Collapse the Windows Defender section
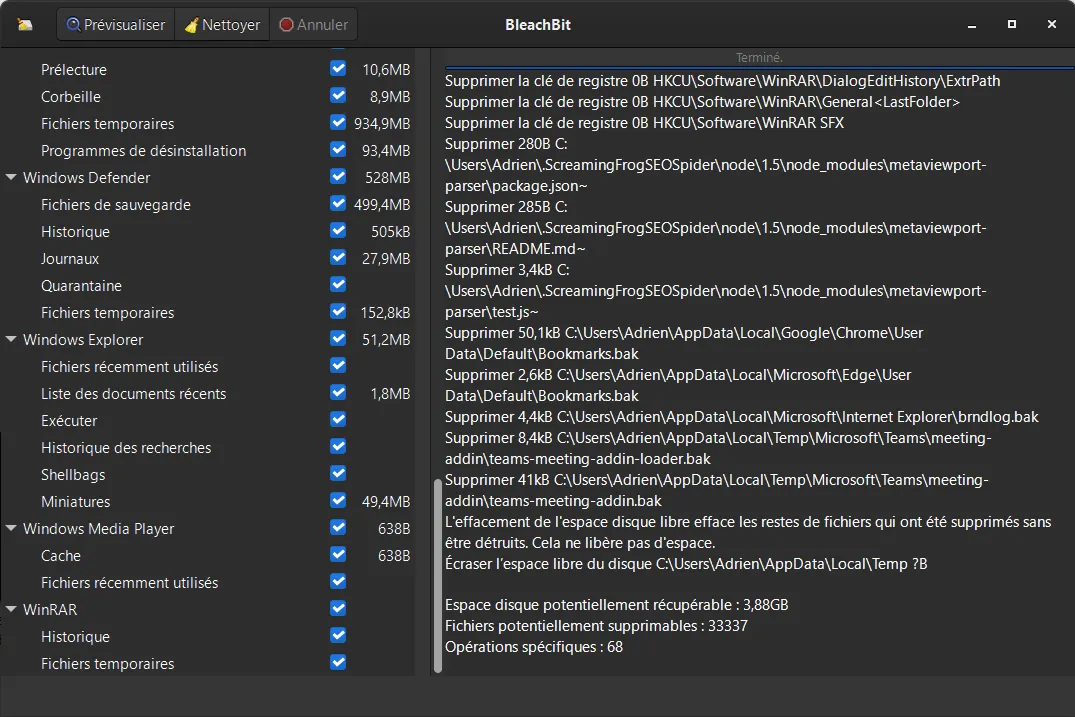This screenshot has width=1075, height=717. (10, 177)
